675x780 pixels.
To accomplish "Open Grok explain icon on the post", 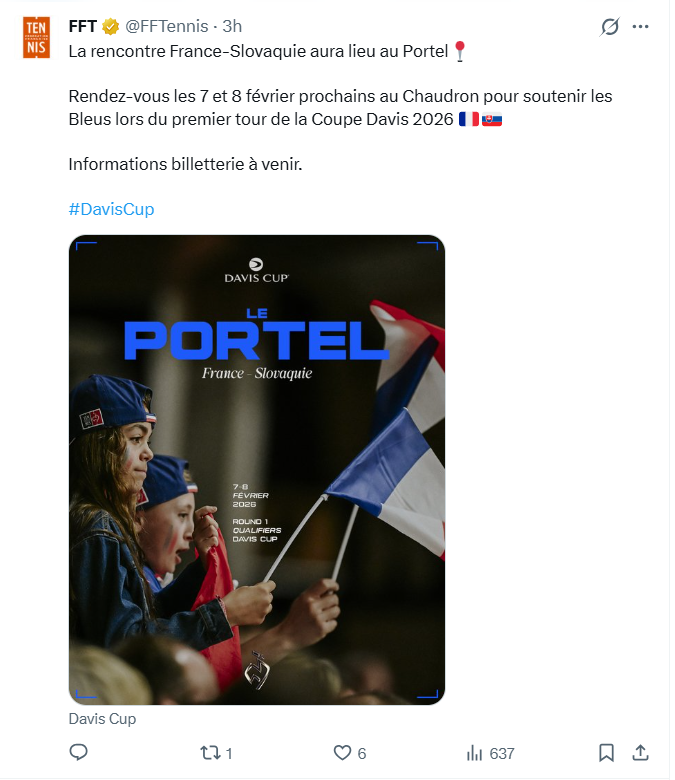I will pyautogui.click(x=609, y=27).
